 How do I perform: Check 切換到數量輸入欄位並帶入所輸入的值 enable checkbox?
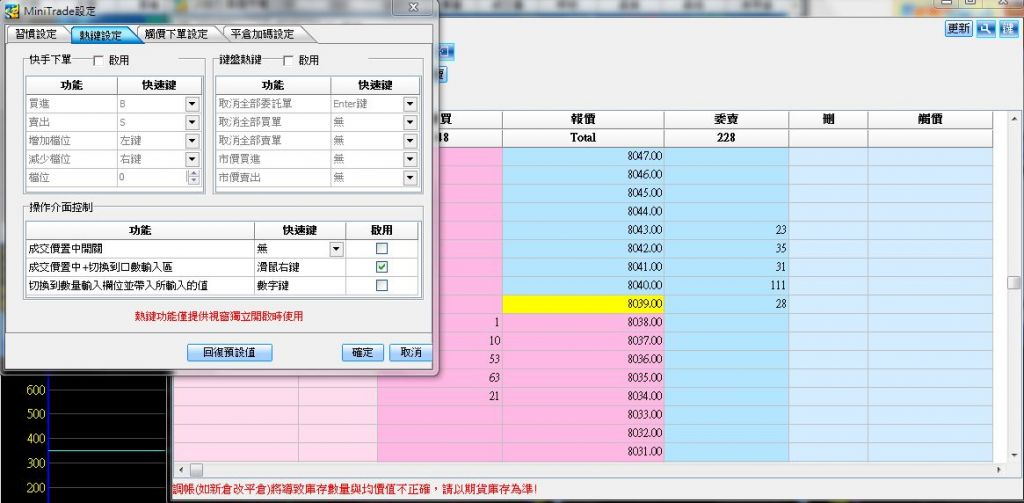click(382, 285)
